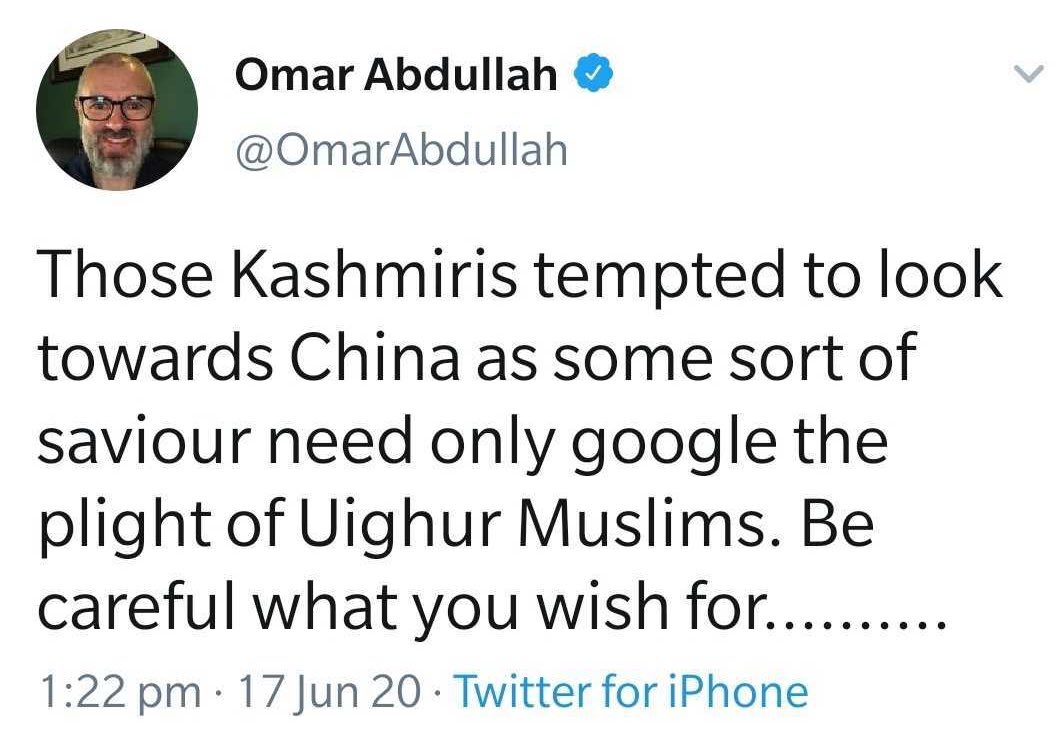The image size is (1060, 747).
Task: Expand the tweet options chevron
Action: [1027, 73]
